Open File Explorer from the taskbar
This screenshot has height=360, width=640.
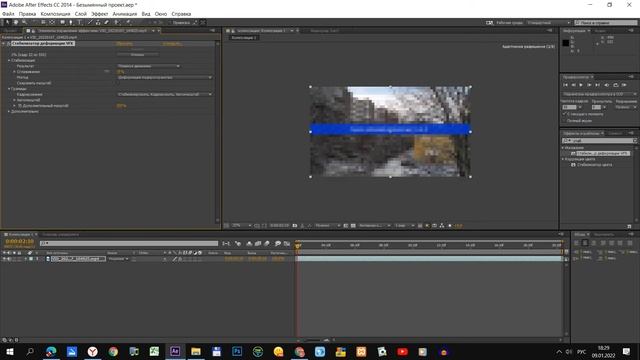click(196, 351)
